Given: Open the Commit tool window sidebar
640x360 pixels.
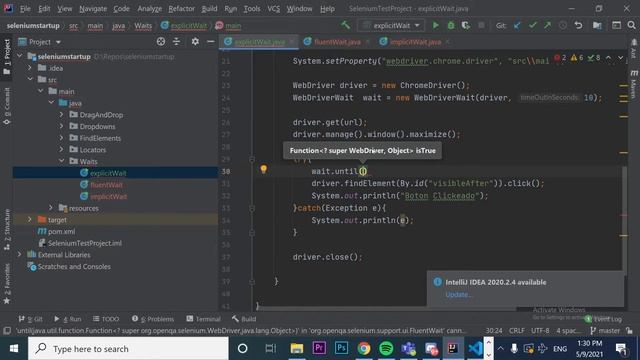Looking at the screenshot, I should [x=7, y=105].
